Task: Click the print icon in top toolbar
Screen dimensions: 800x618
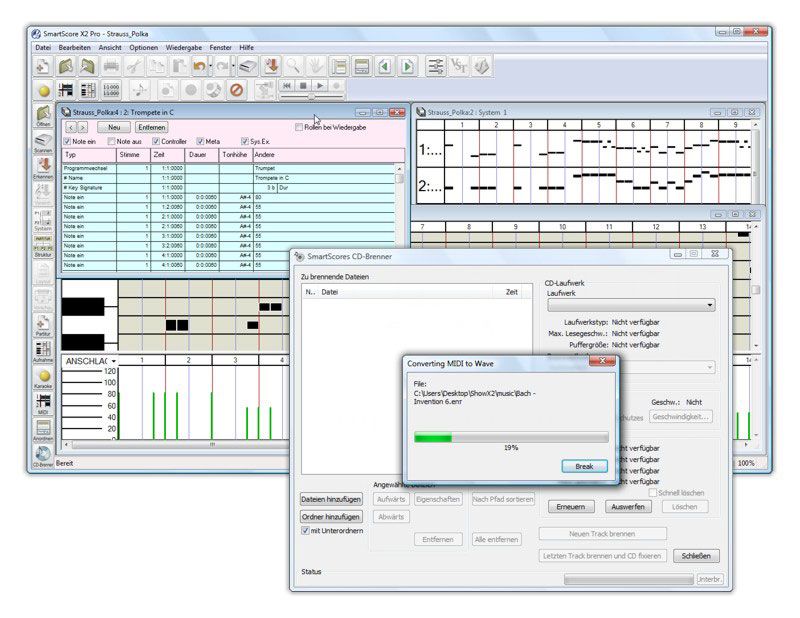Action: tap(111, 66)
